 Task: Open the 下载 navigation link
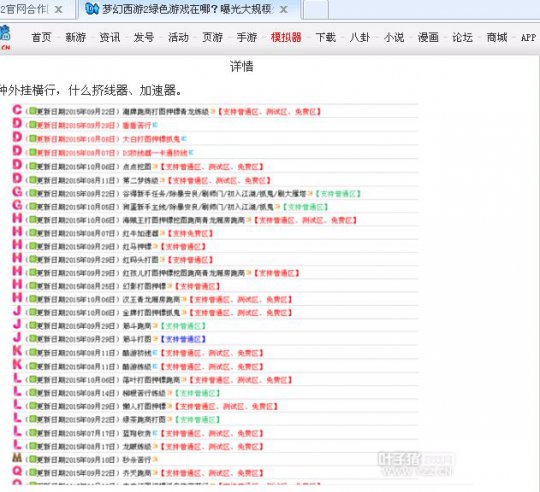tap(325, 37)
